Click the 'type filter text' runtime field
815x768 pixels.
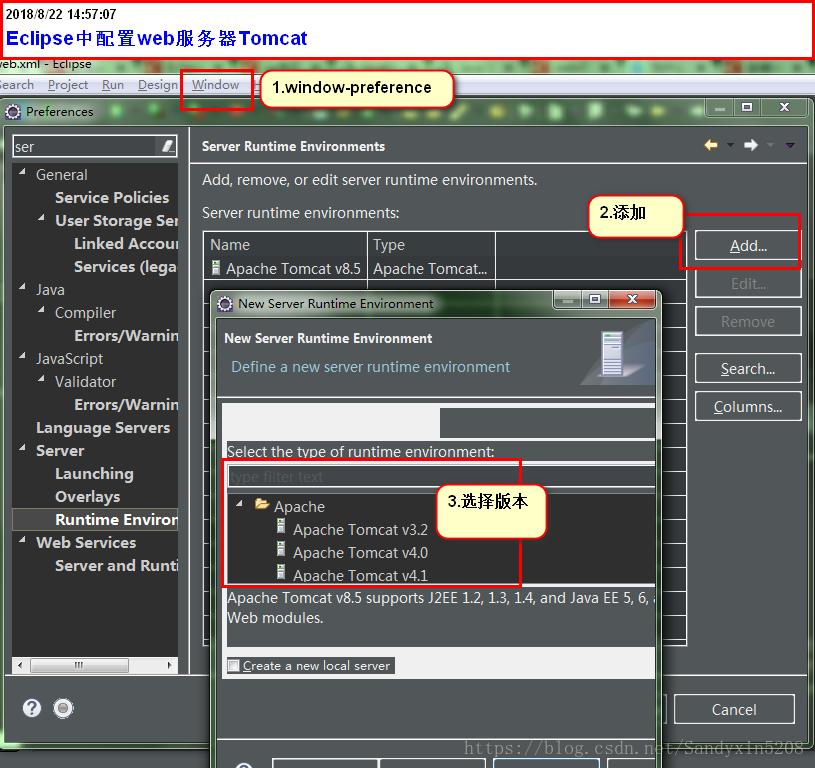pos(441,476)
